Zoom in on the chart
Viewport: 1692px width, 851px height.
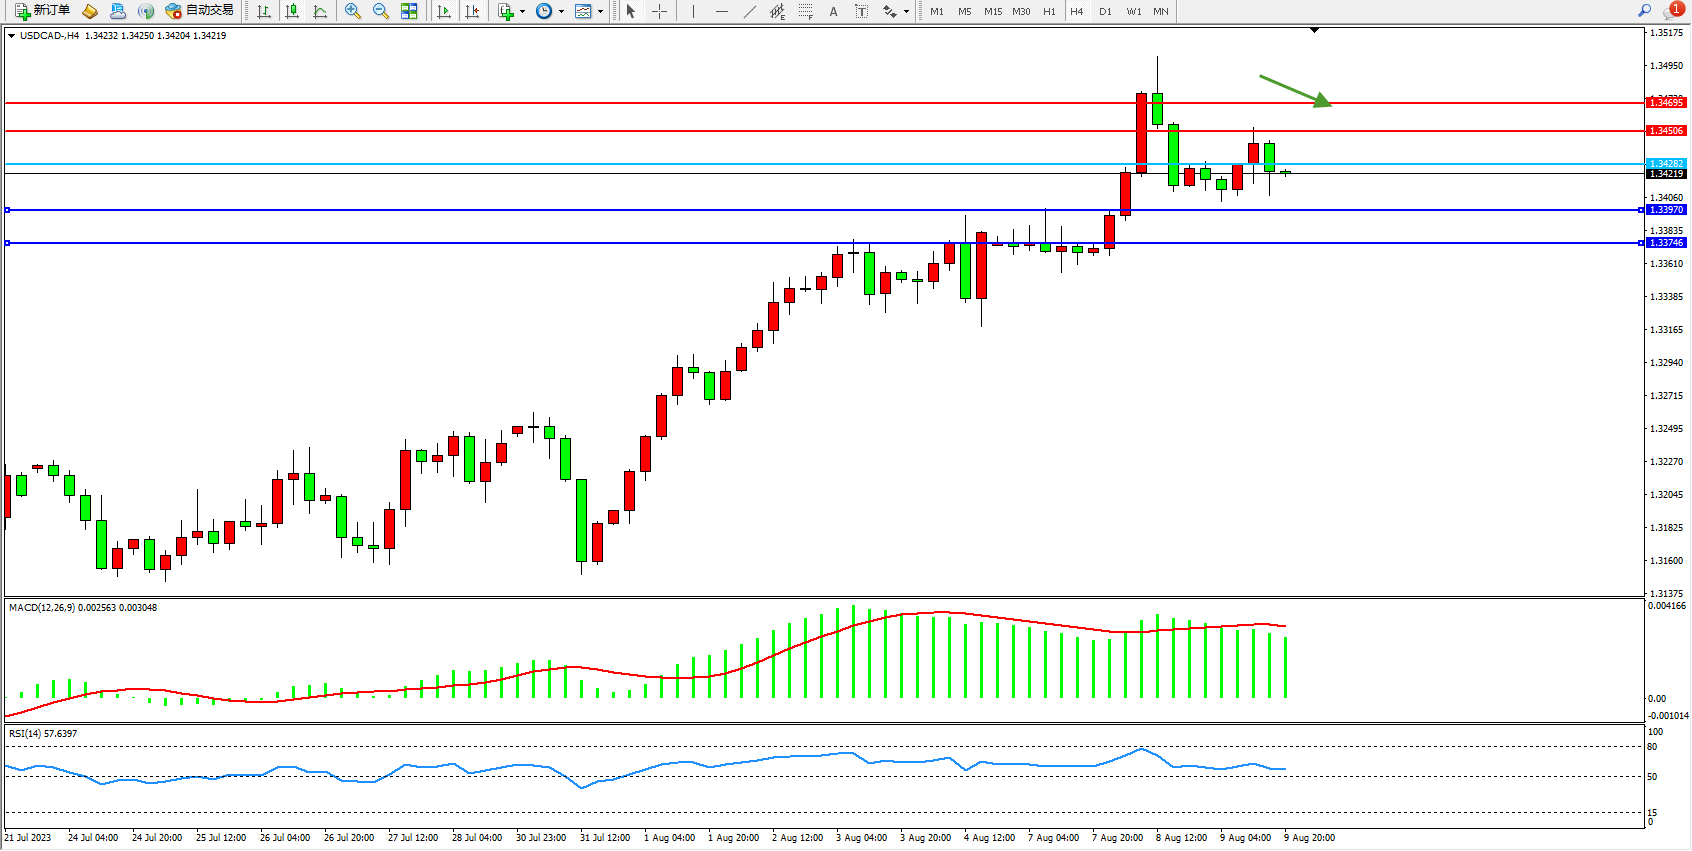point(353,11)
